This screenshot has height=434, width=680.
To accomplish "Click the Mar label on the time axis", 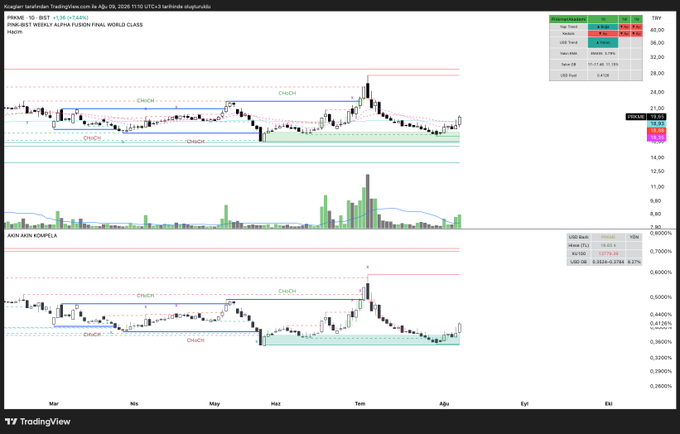I will pos(54,404).
